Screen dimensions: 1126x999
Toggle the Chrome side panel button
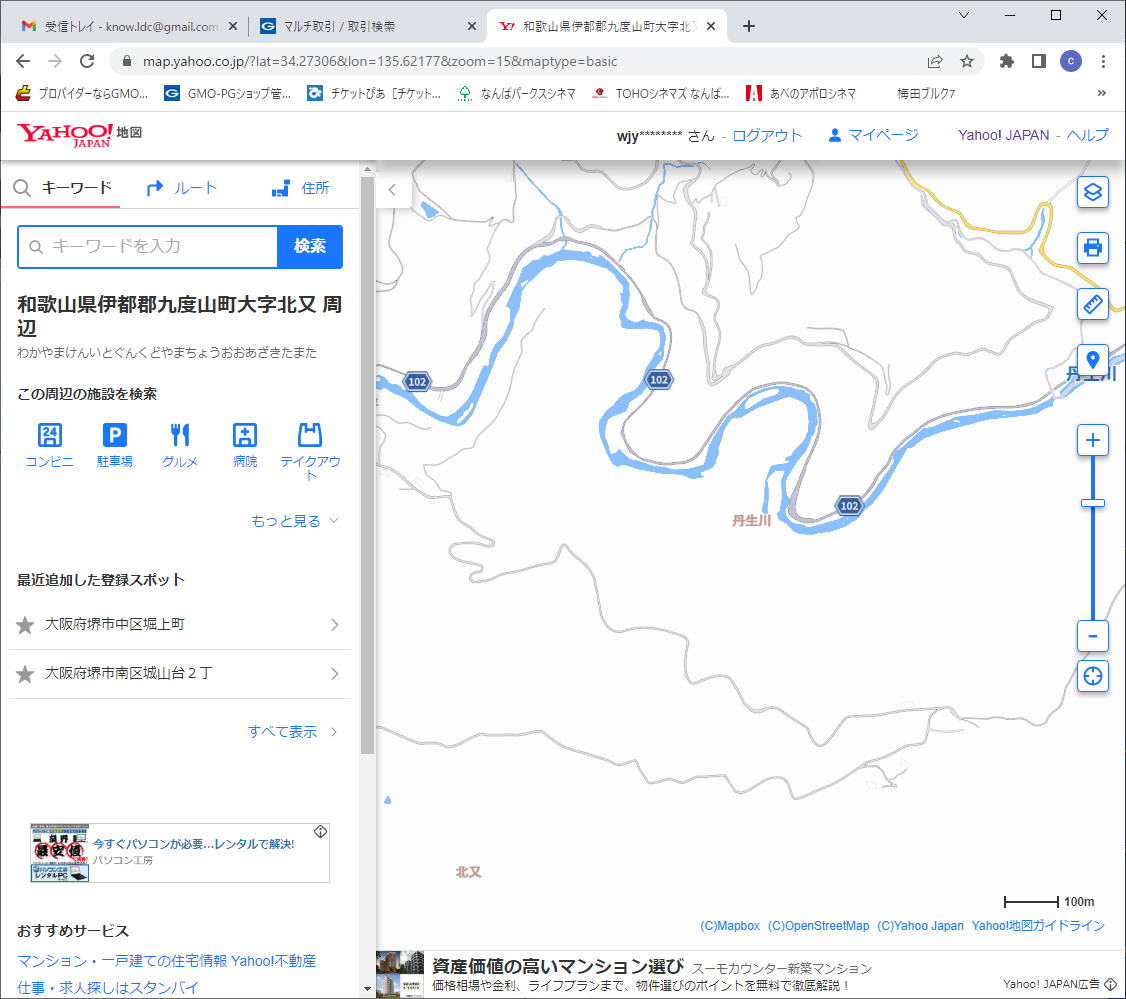coord(1038,61)
